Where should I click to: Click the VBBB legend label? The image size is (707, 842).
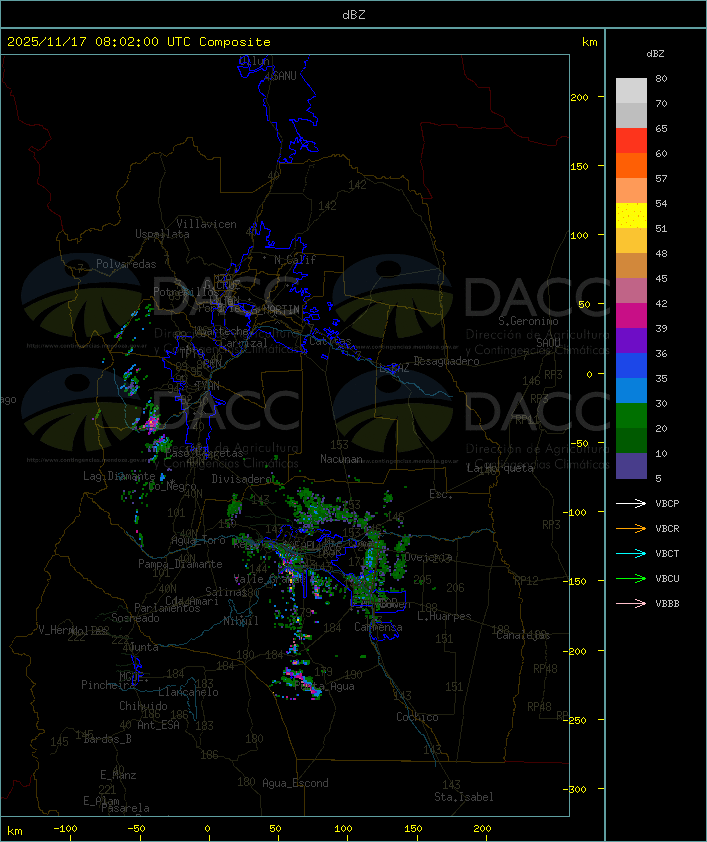click(667, 604)
